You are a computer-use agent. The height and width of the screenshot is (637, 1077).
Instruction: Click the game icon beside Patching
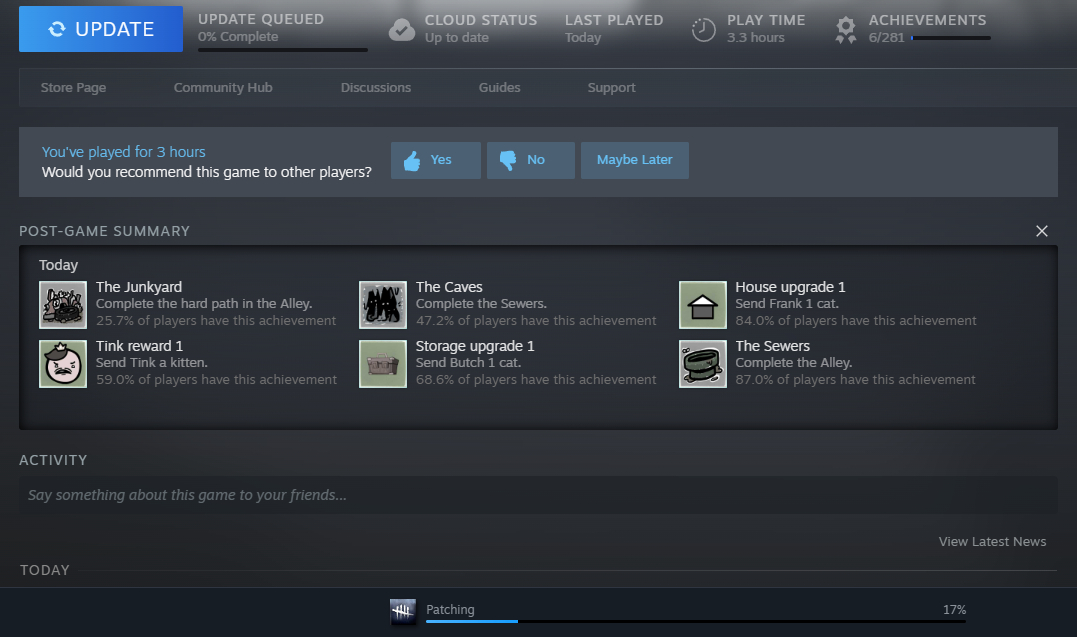pos(403,611)
